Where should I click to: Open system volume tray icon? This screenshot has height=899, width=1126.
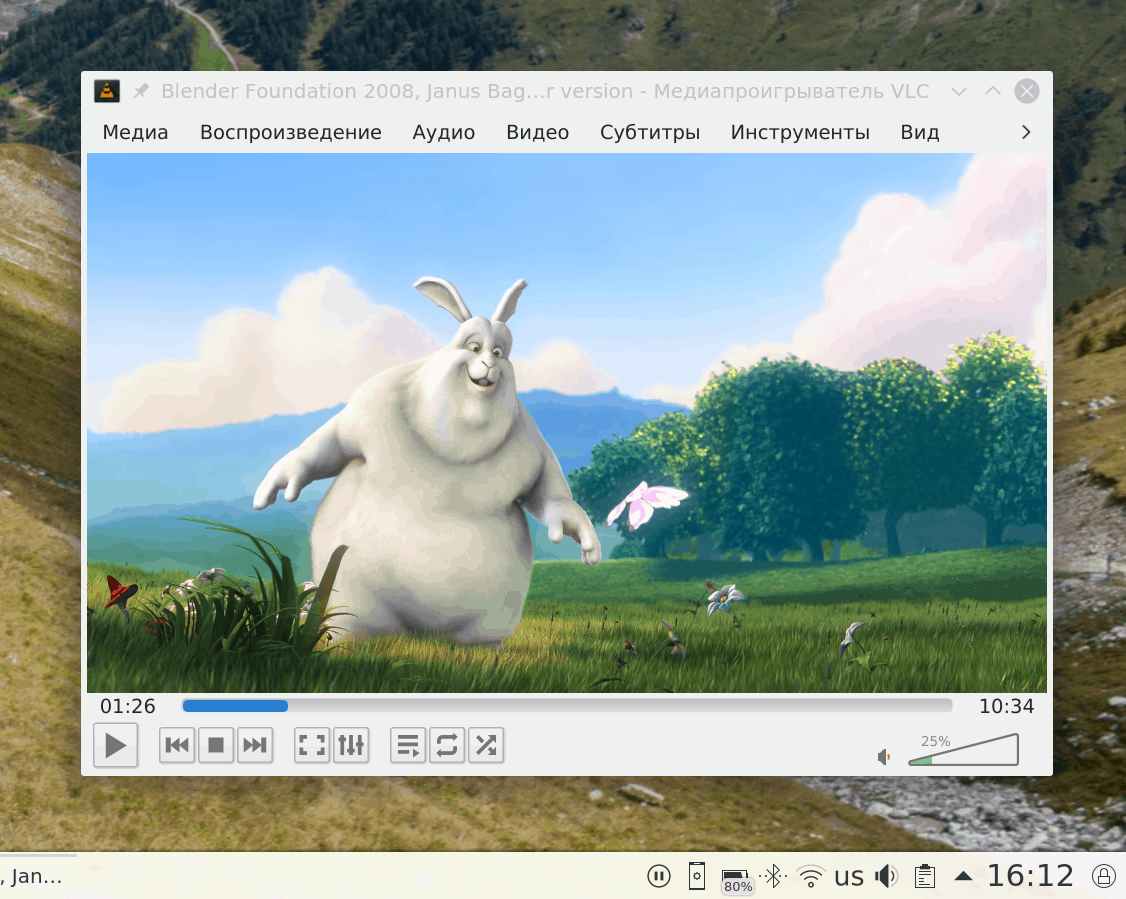886,876
